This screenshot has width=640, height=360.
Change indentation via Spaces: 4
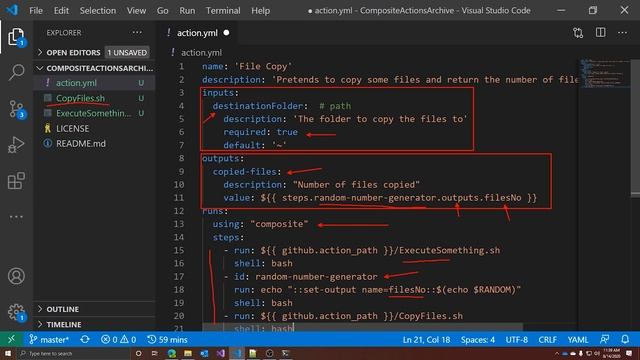tap(478, 339)
